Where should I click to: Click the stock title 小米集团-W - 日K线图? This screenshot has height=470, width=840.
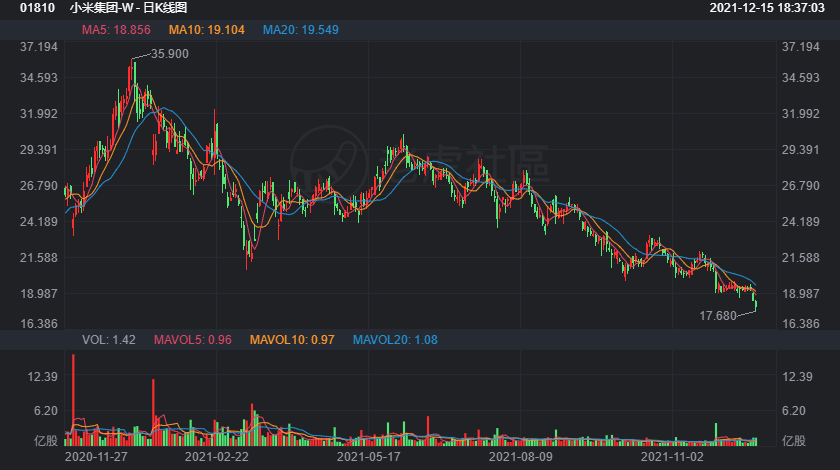point(129,8)
